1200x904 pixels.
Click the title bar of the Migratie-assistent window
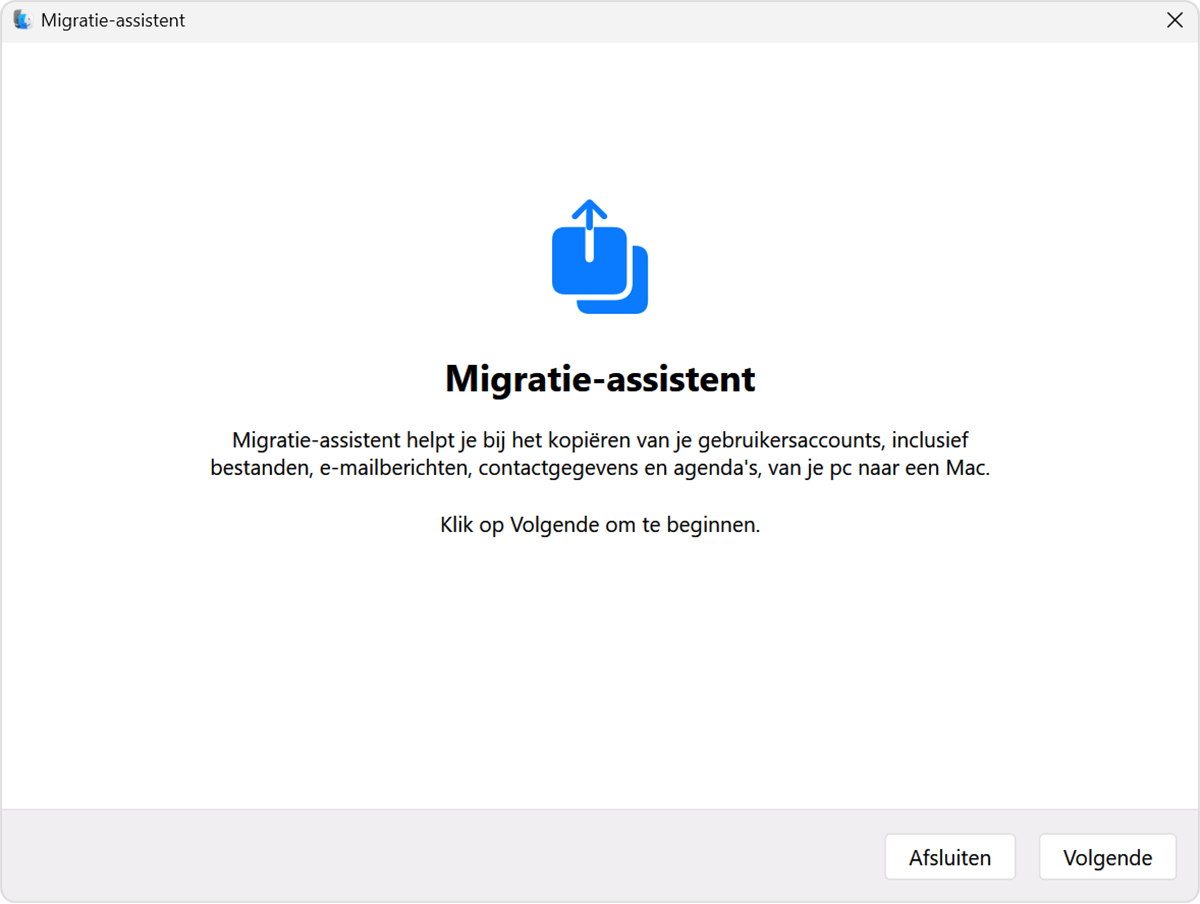click(600, 20)
